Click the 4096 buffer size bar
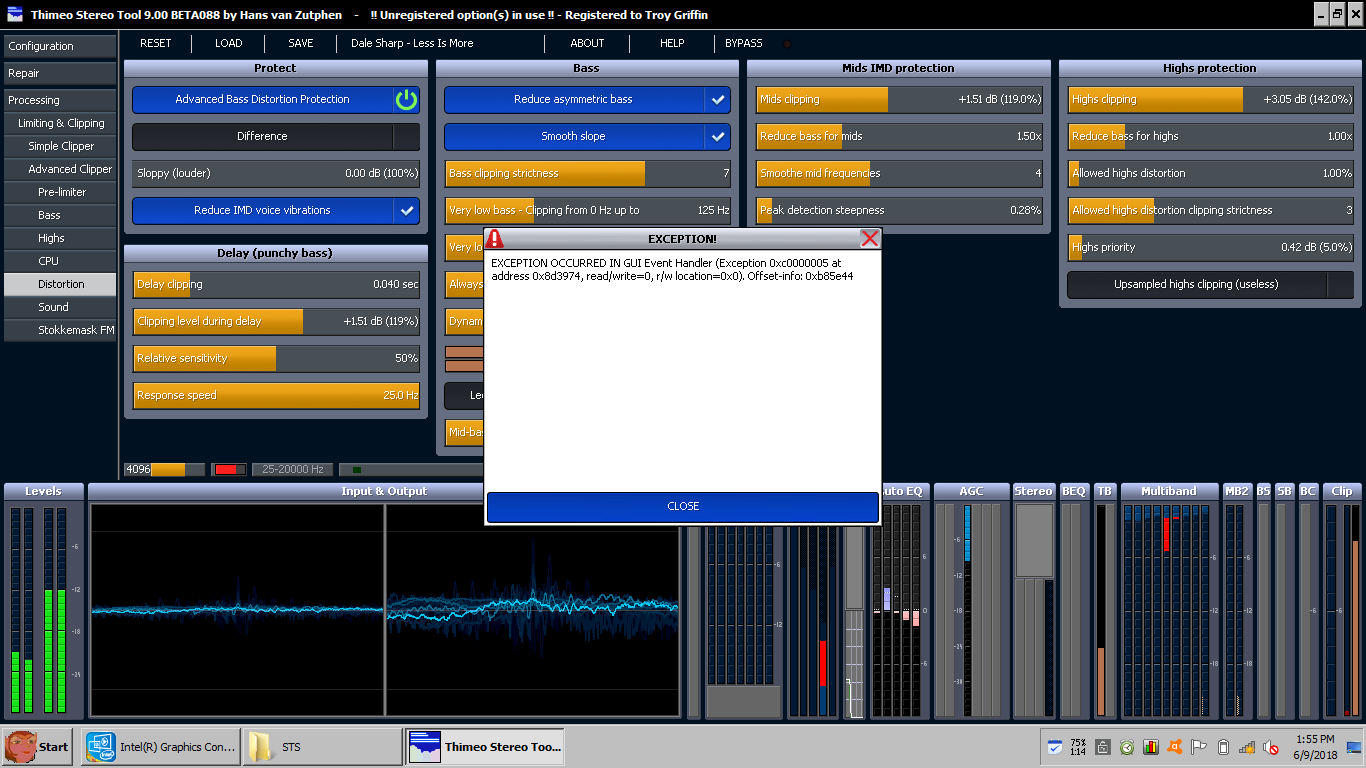 pos(164,469)
